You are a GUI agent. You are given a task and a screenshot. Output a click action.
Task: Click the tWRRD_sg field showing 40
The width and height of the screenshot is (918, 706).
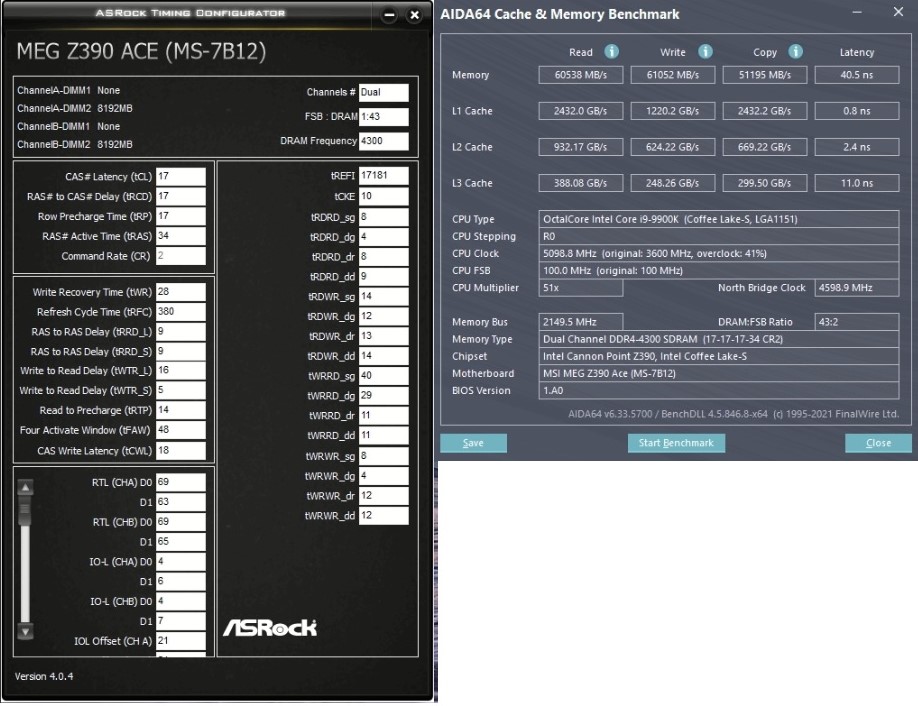(x=383, y=376)
